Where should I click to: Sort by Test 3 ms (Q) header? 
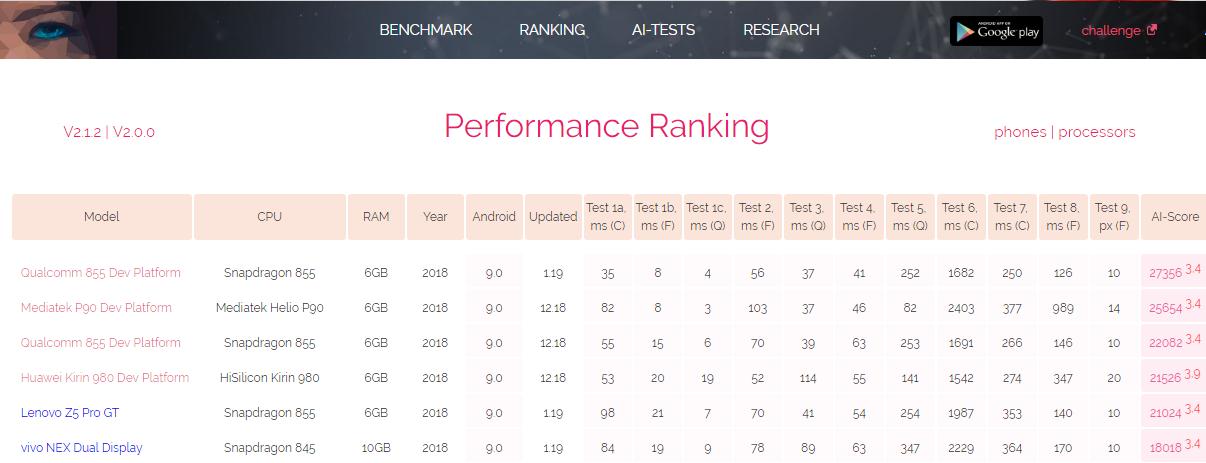click(x=808, y=217)
